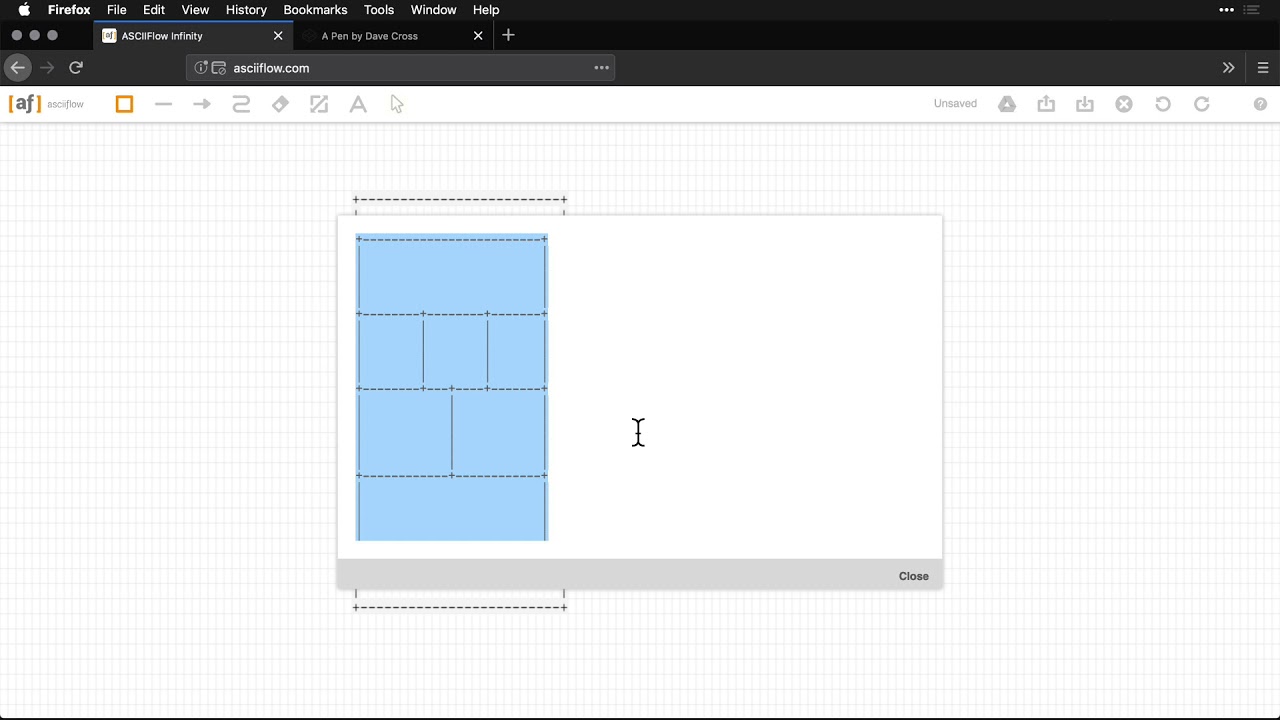Select the Freeform draw tool
Screen dimensions: 1280x720
(241, 104)
